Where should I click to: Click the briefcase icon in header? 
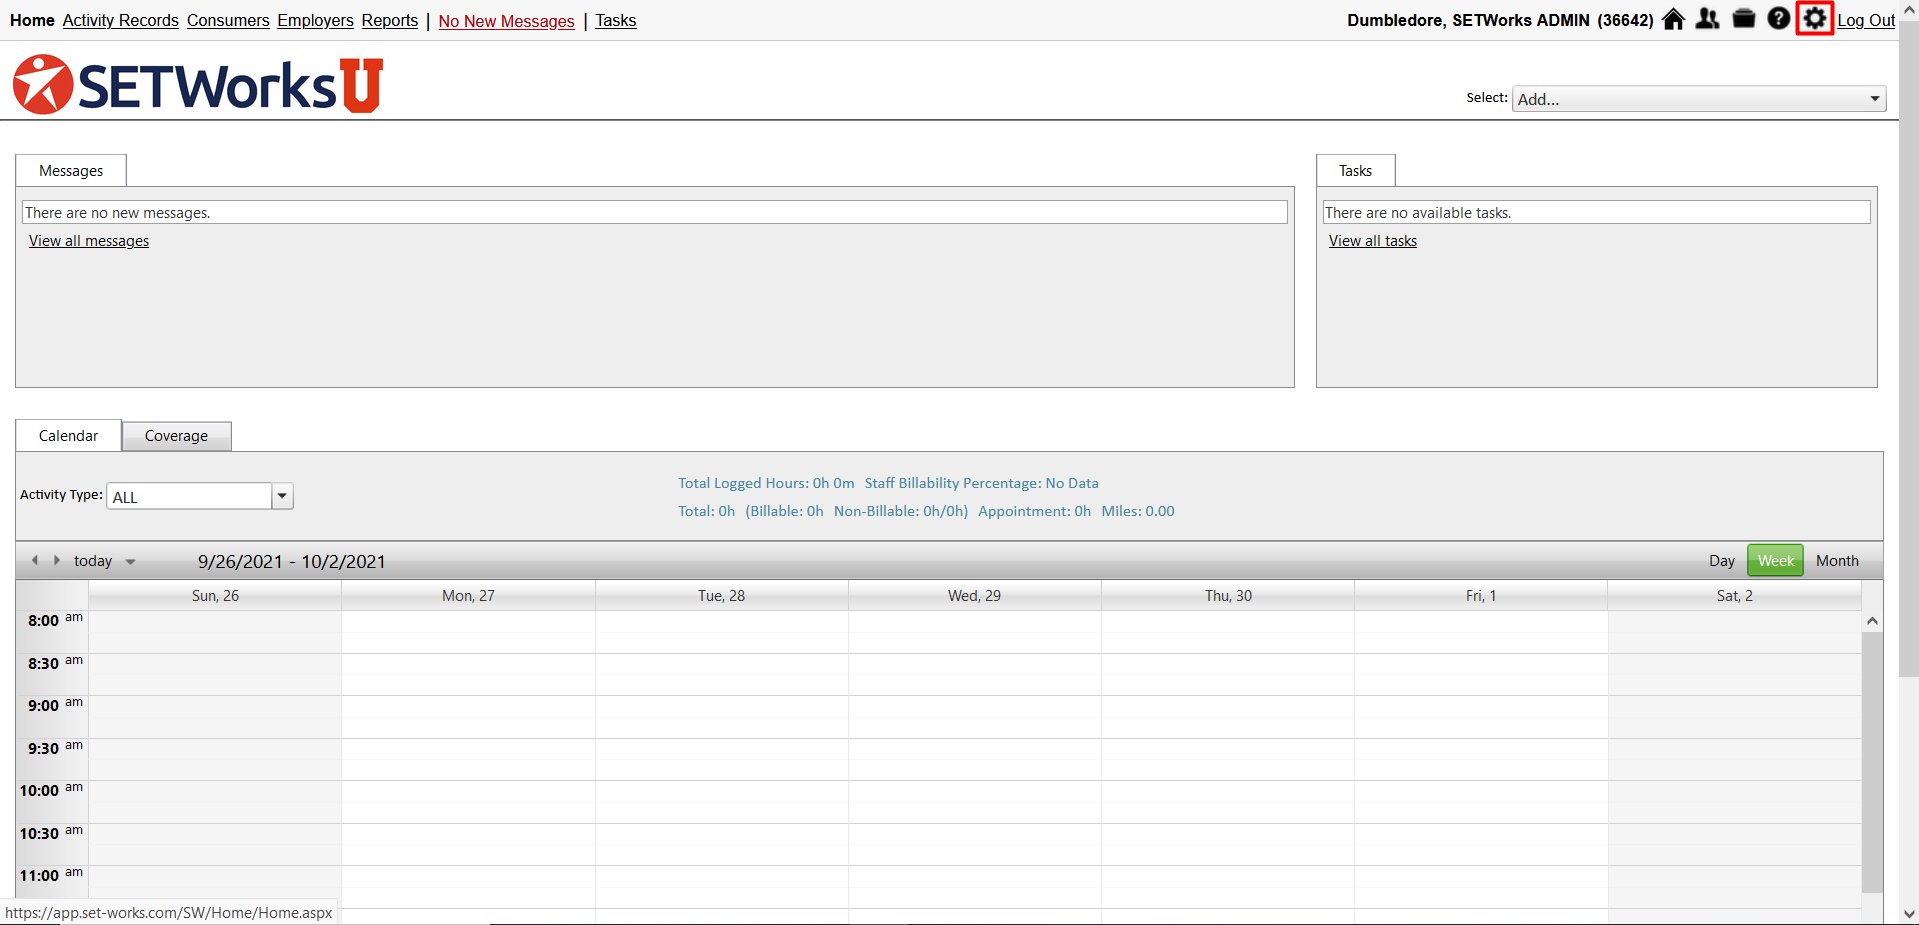1744,19
